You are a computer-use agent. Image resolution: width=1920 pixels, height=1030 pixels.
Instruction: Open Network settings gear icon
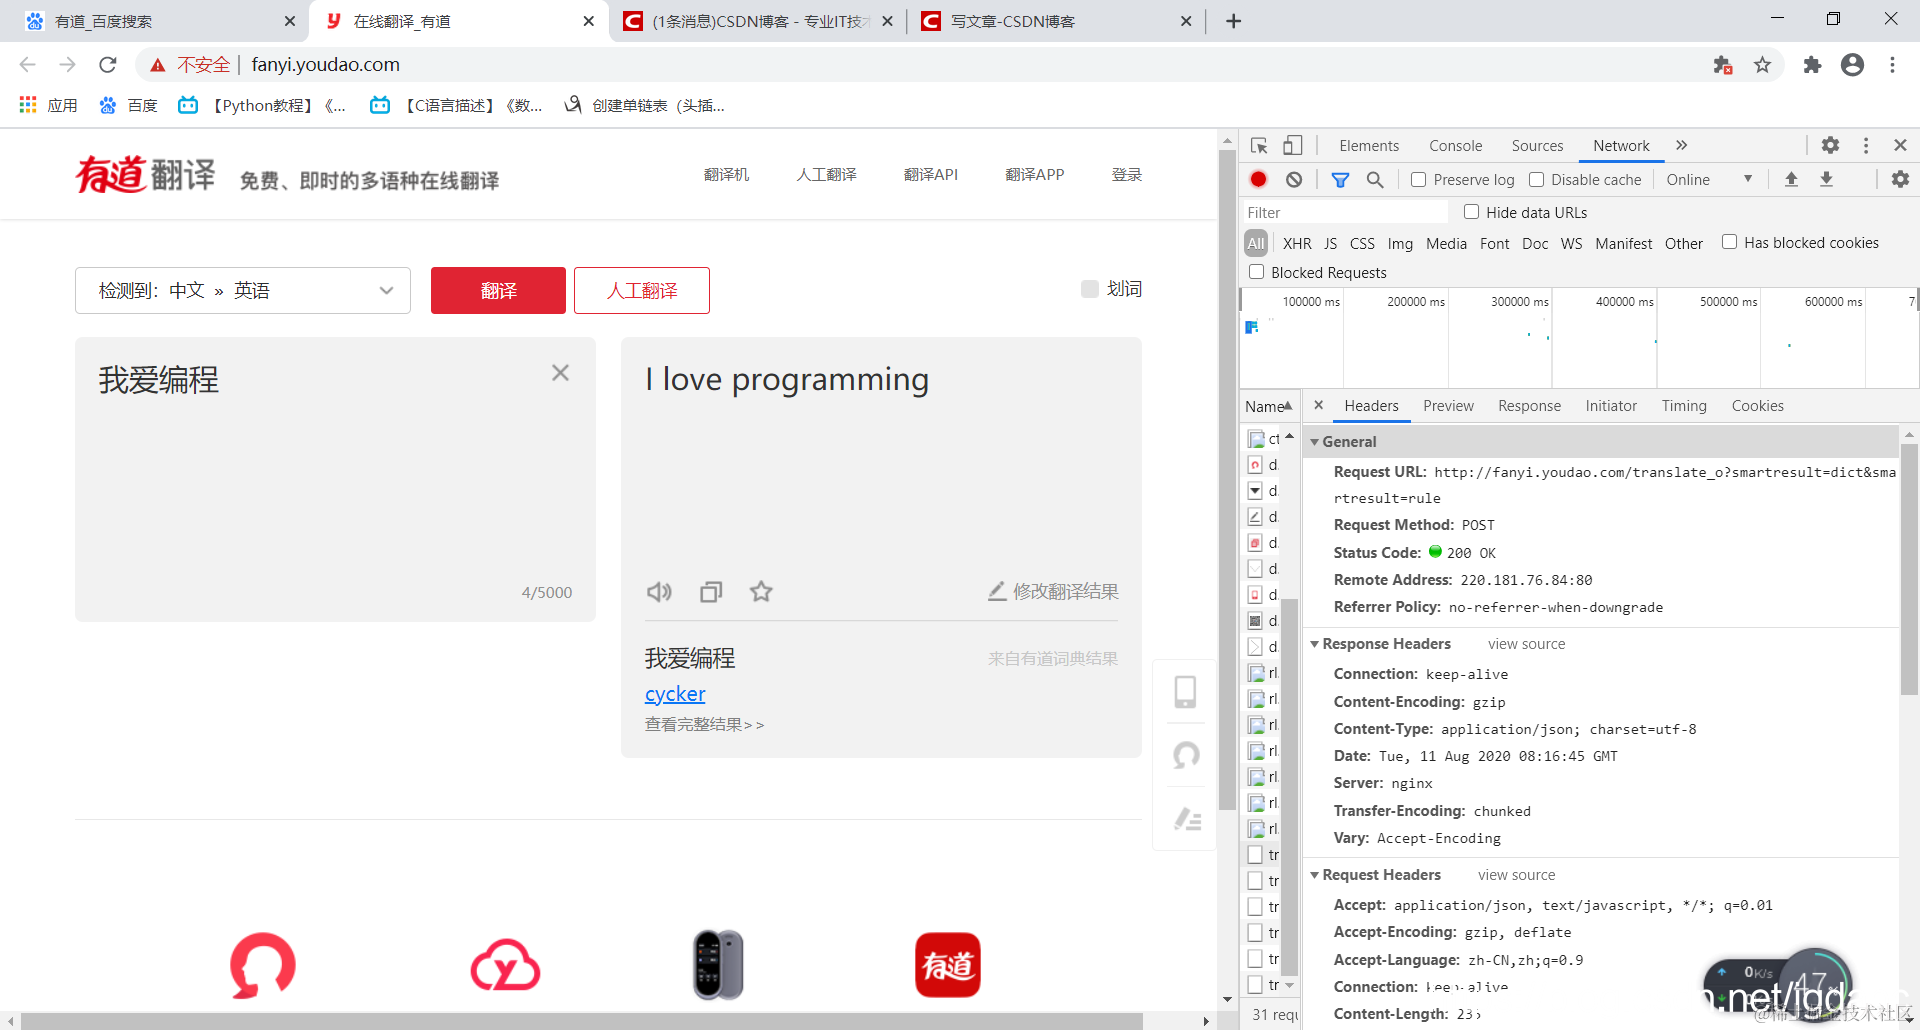click(x=1900, y=180)
